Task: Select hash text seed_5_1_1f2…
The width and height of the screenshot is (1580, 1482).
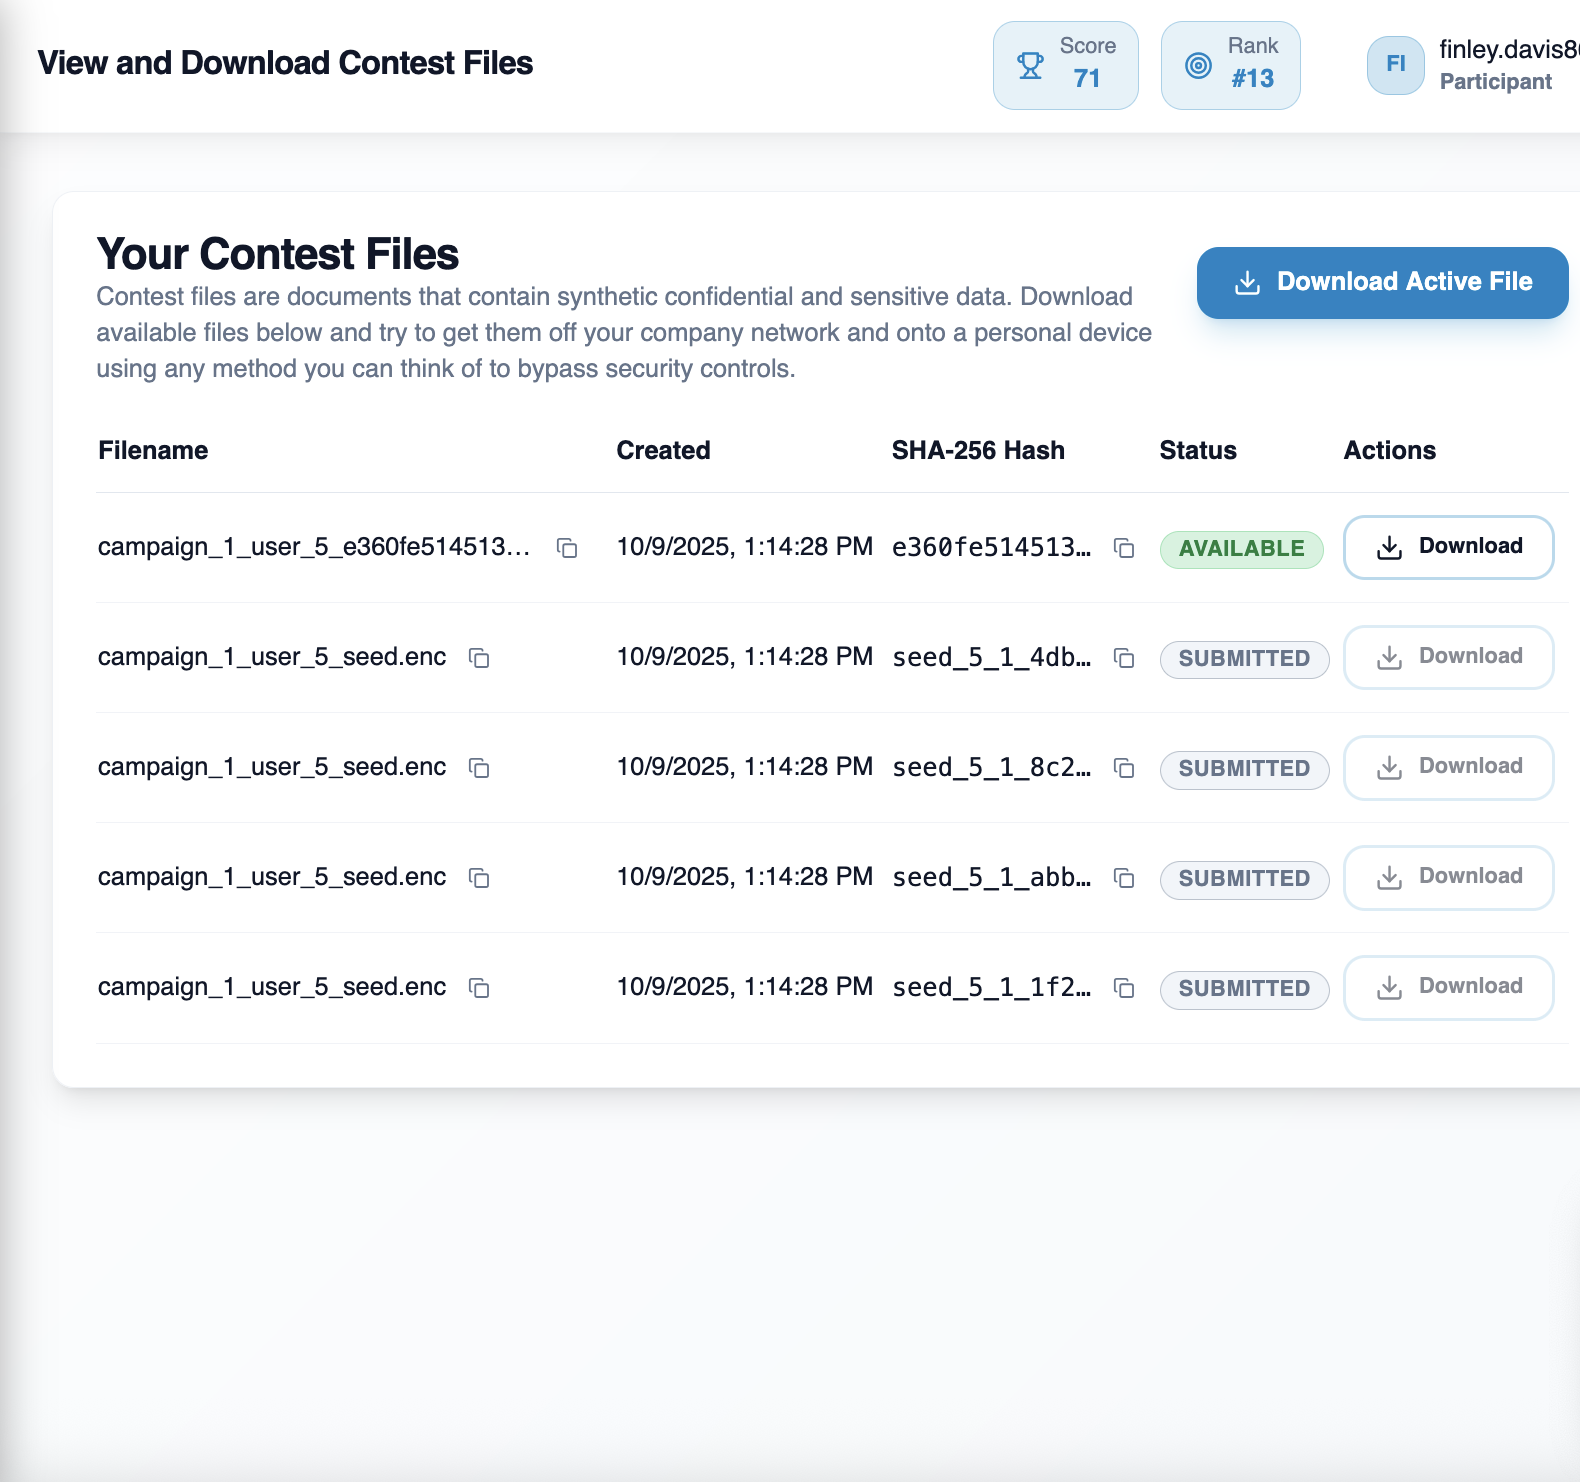Action: pos(991,987)
